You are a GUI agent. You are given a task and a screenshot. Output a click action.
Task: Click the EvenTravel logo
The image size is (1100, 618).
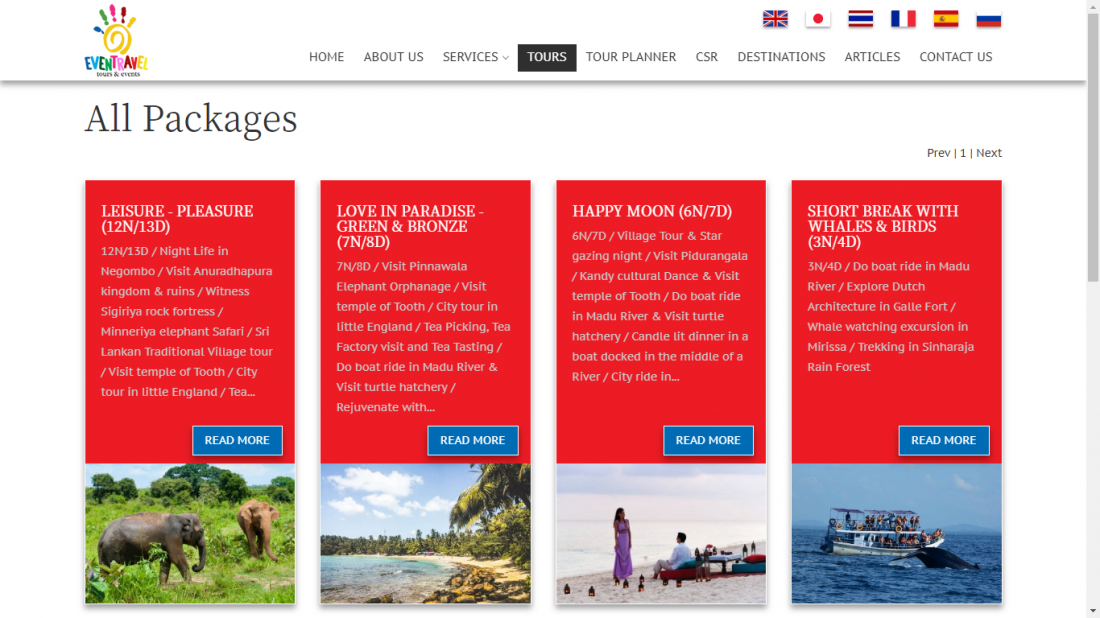click(116, 41)
